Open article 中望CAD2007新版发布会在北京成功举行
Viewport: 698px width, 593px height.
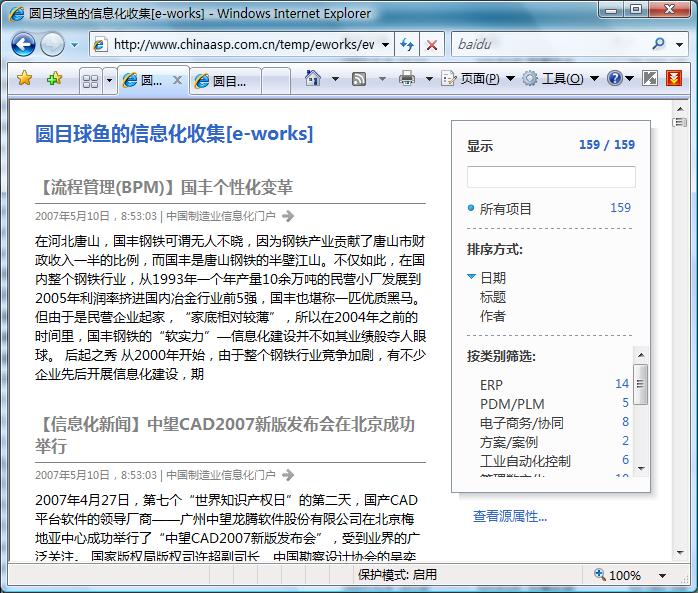click(x=225, y=435)
